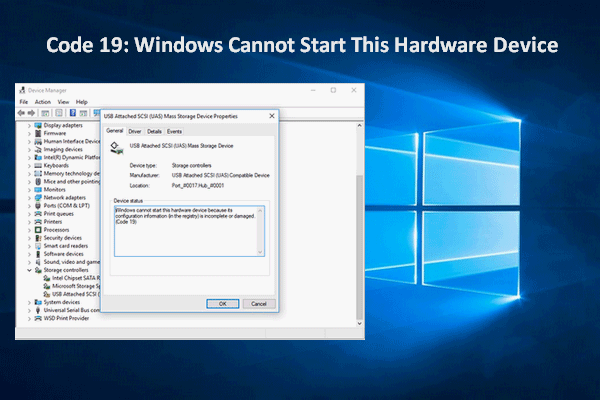Click the Processors chip icon
600x400 pixels.
(38, 230)
